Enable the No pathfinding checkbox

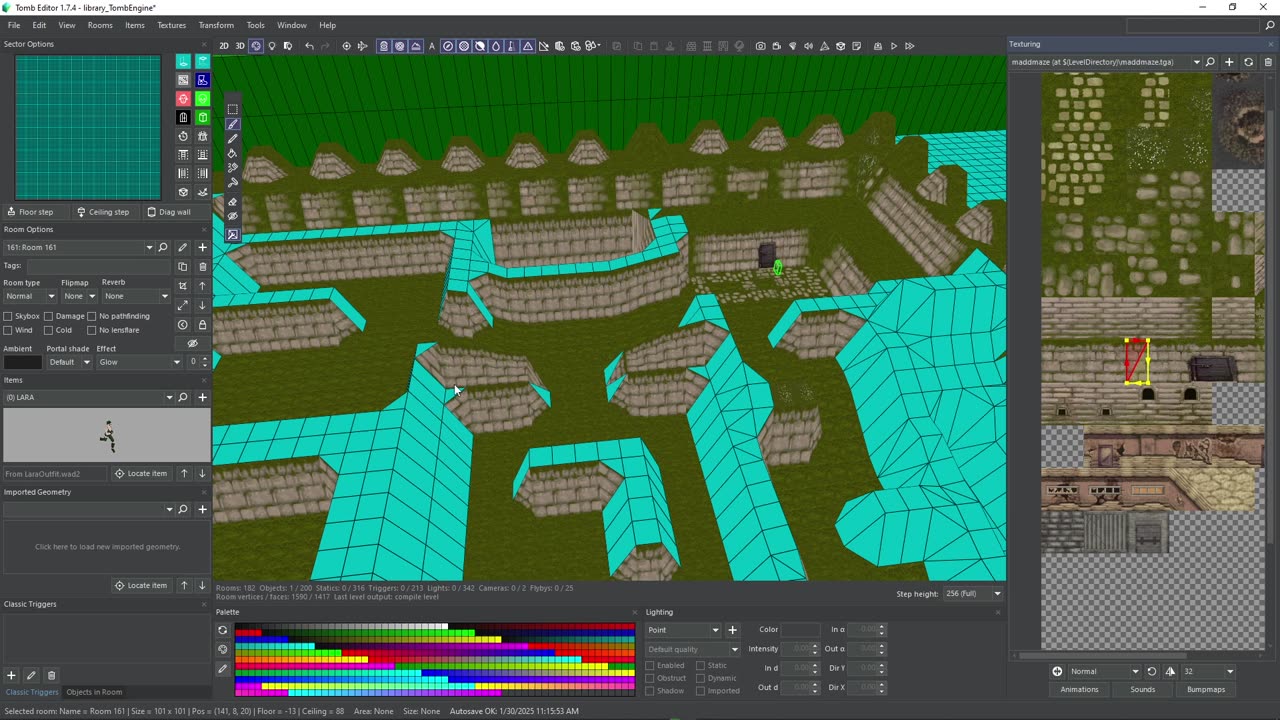(x=91, y=316)
